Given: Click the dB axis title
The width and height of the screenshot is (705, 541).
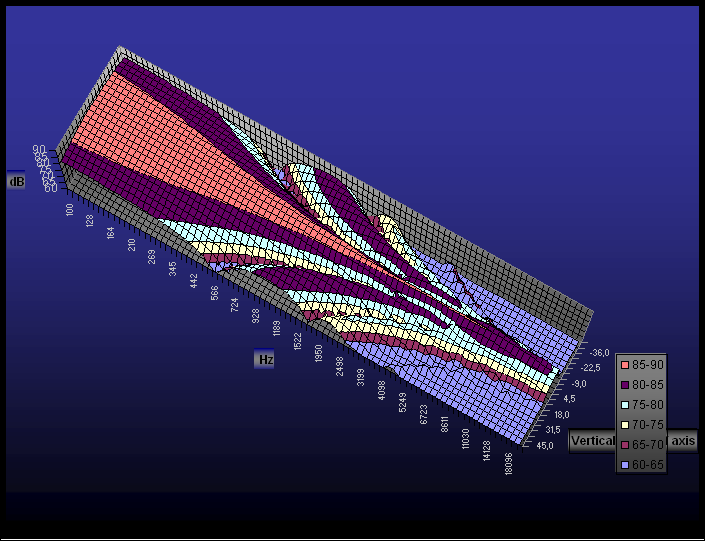Looking at the screenshot, I should click(x=16, y=181).
